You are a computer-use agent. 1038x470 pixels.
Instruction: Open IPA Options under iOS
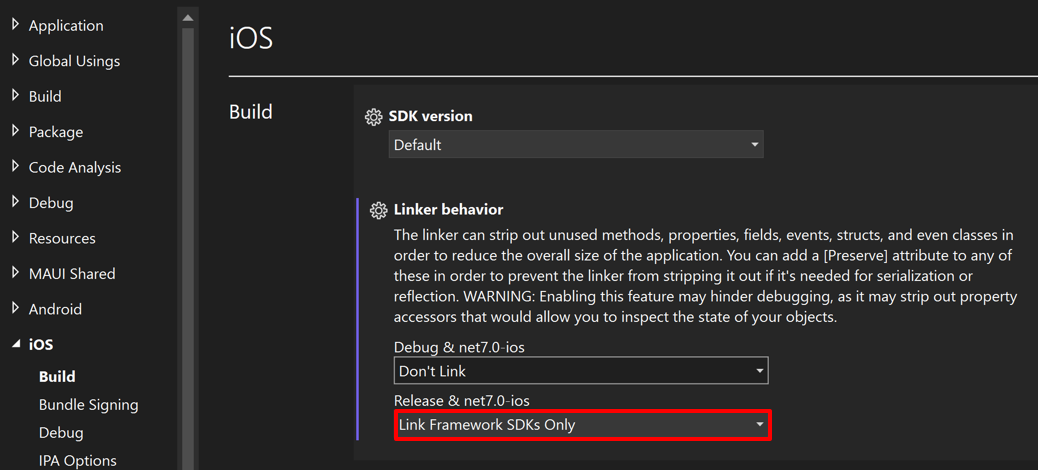click(77, 460)
